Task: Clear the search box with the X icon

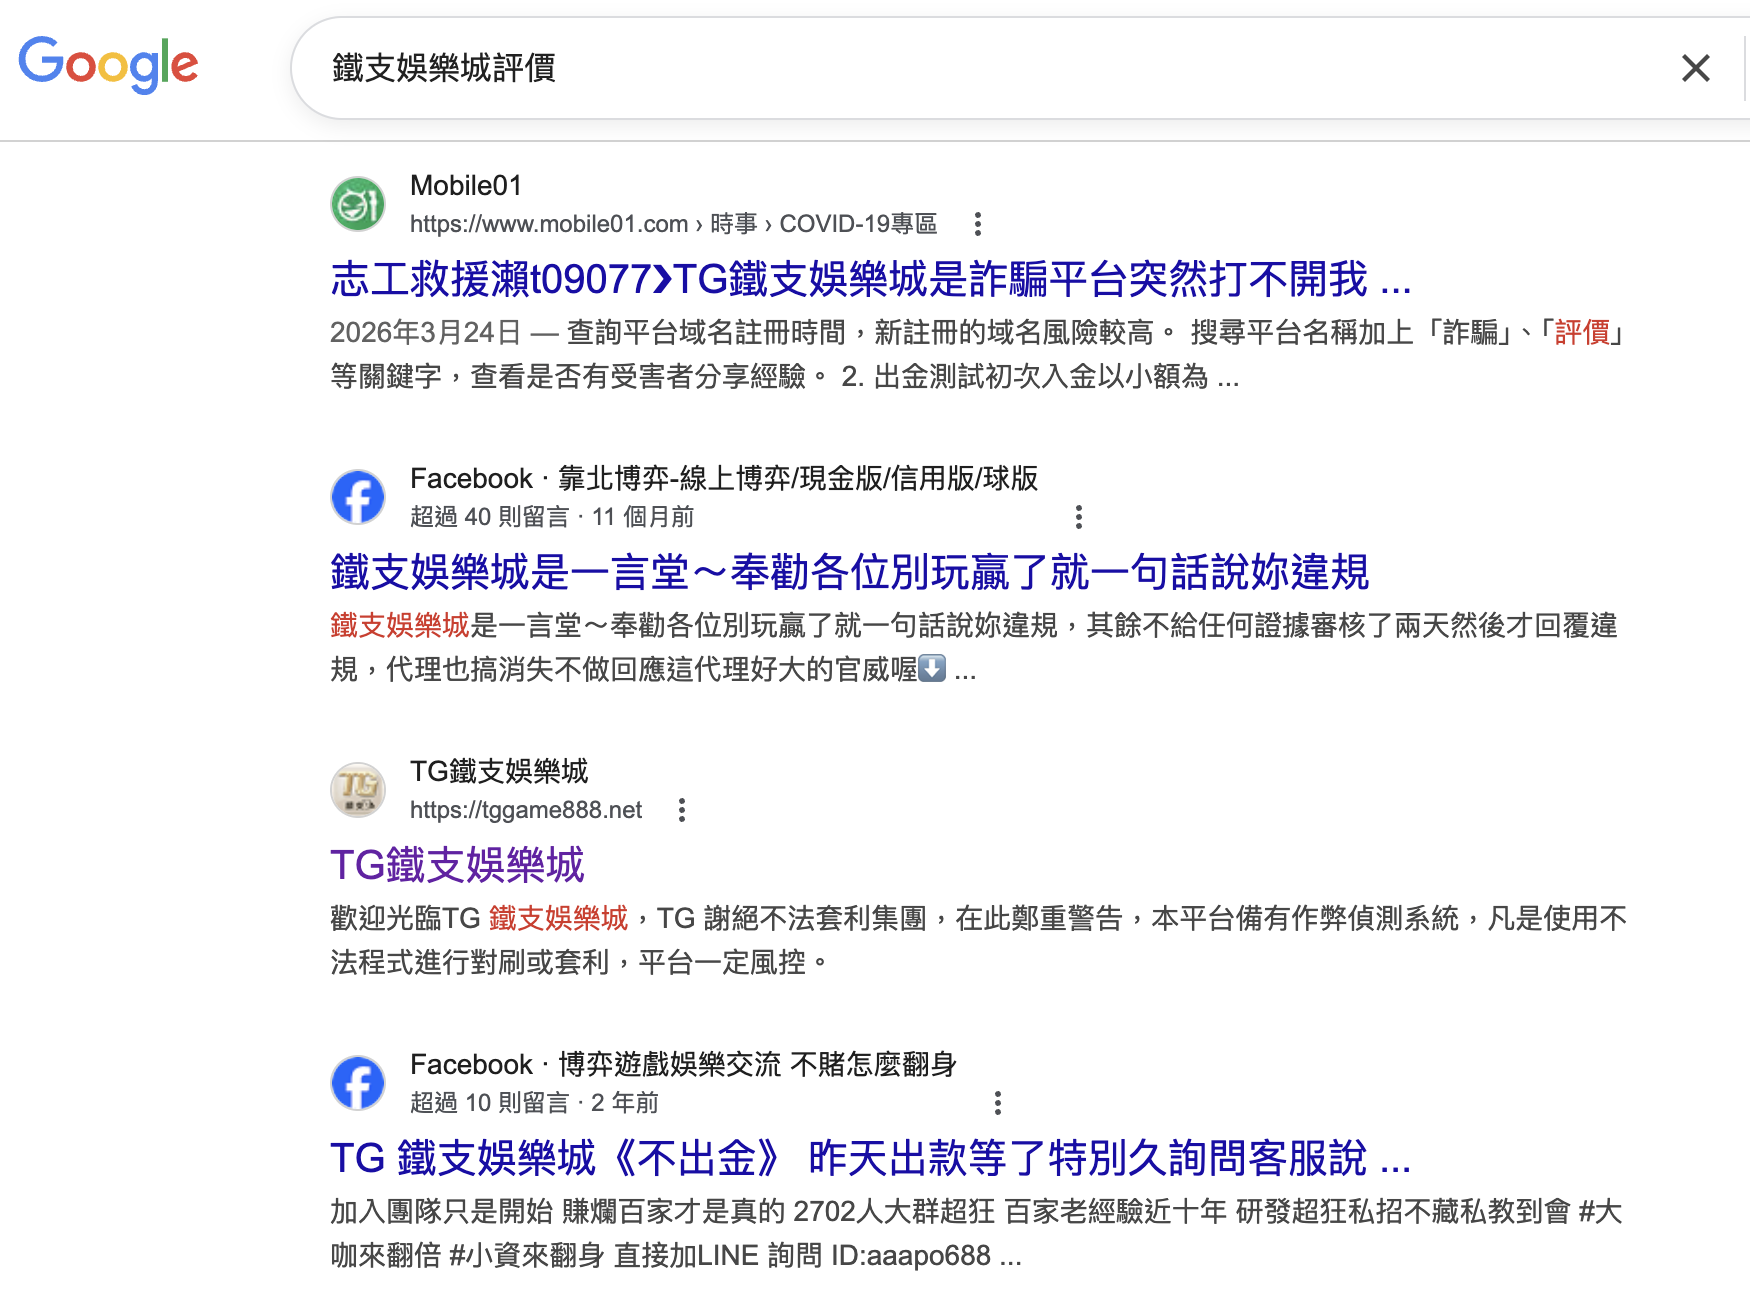Action: tap(1695, 68)
